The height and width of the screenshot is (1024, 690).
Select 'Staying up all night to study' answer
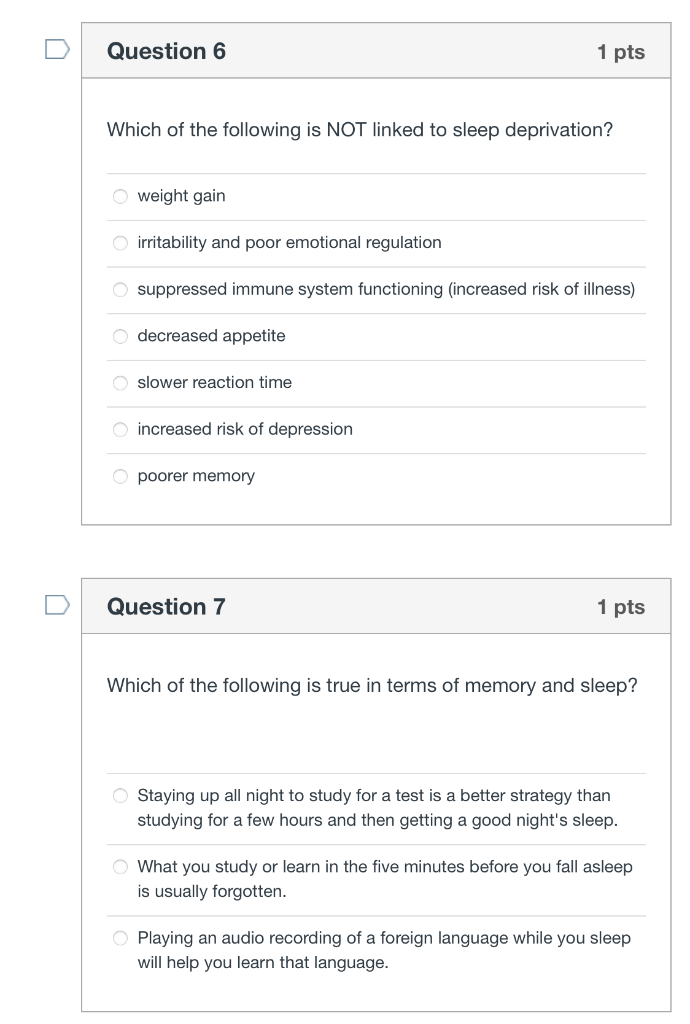120,796
